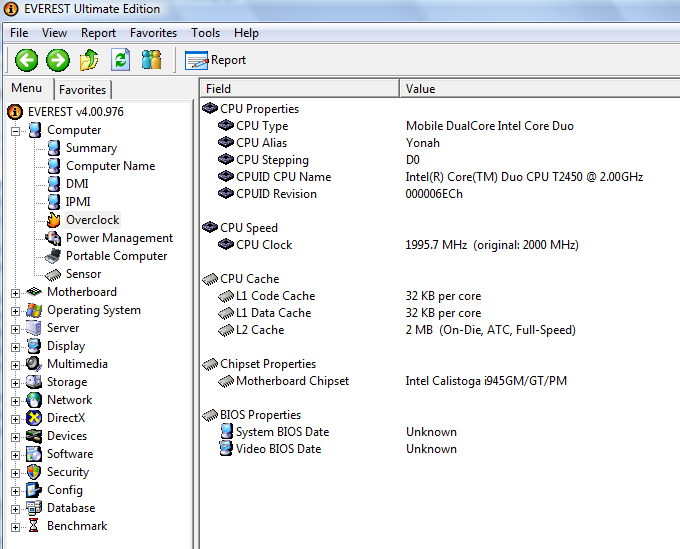
Task: Expand the Multimedia tree node
Action: [15, 365]
